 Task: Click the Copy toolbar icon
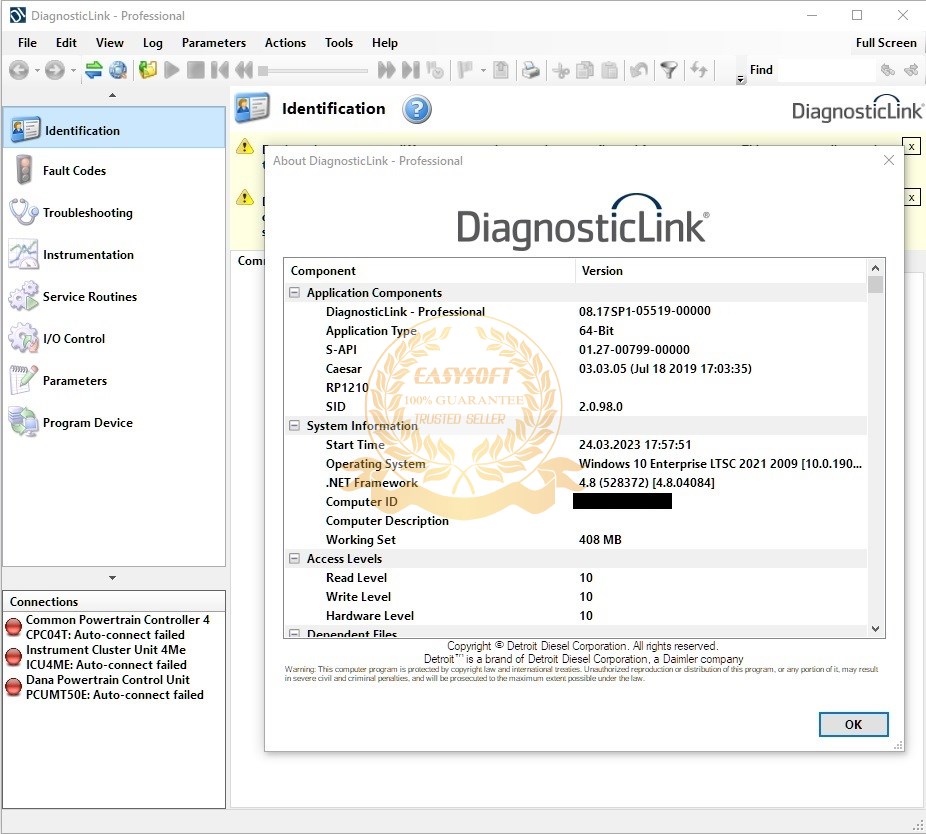click(585, 70)
